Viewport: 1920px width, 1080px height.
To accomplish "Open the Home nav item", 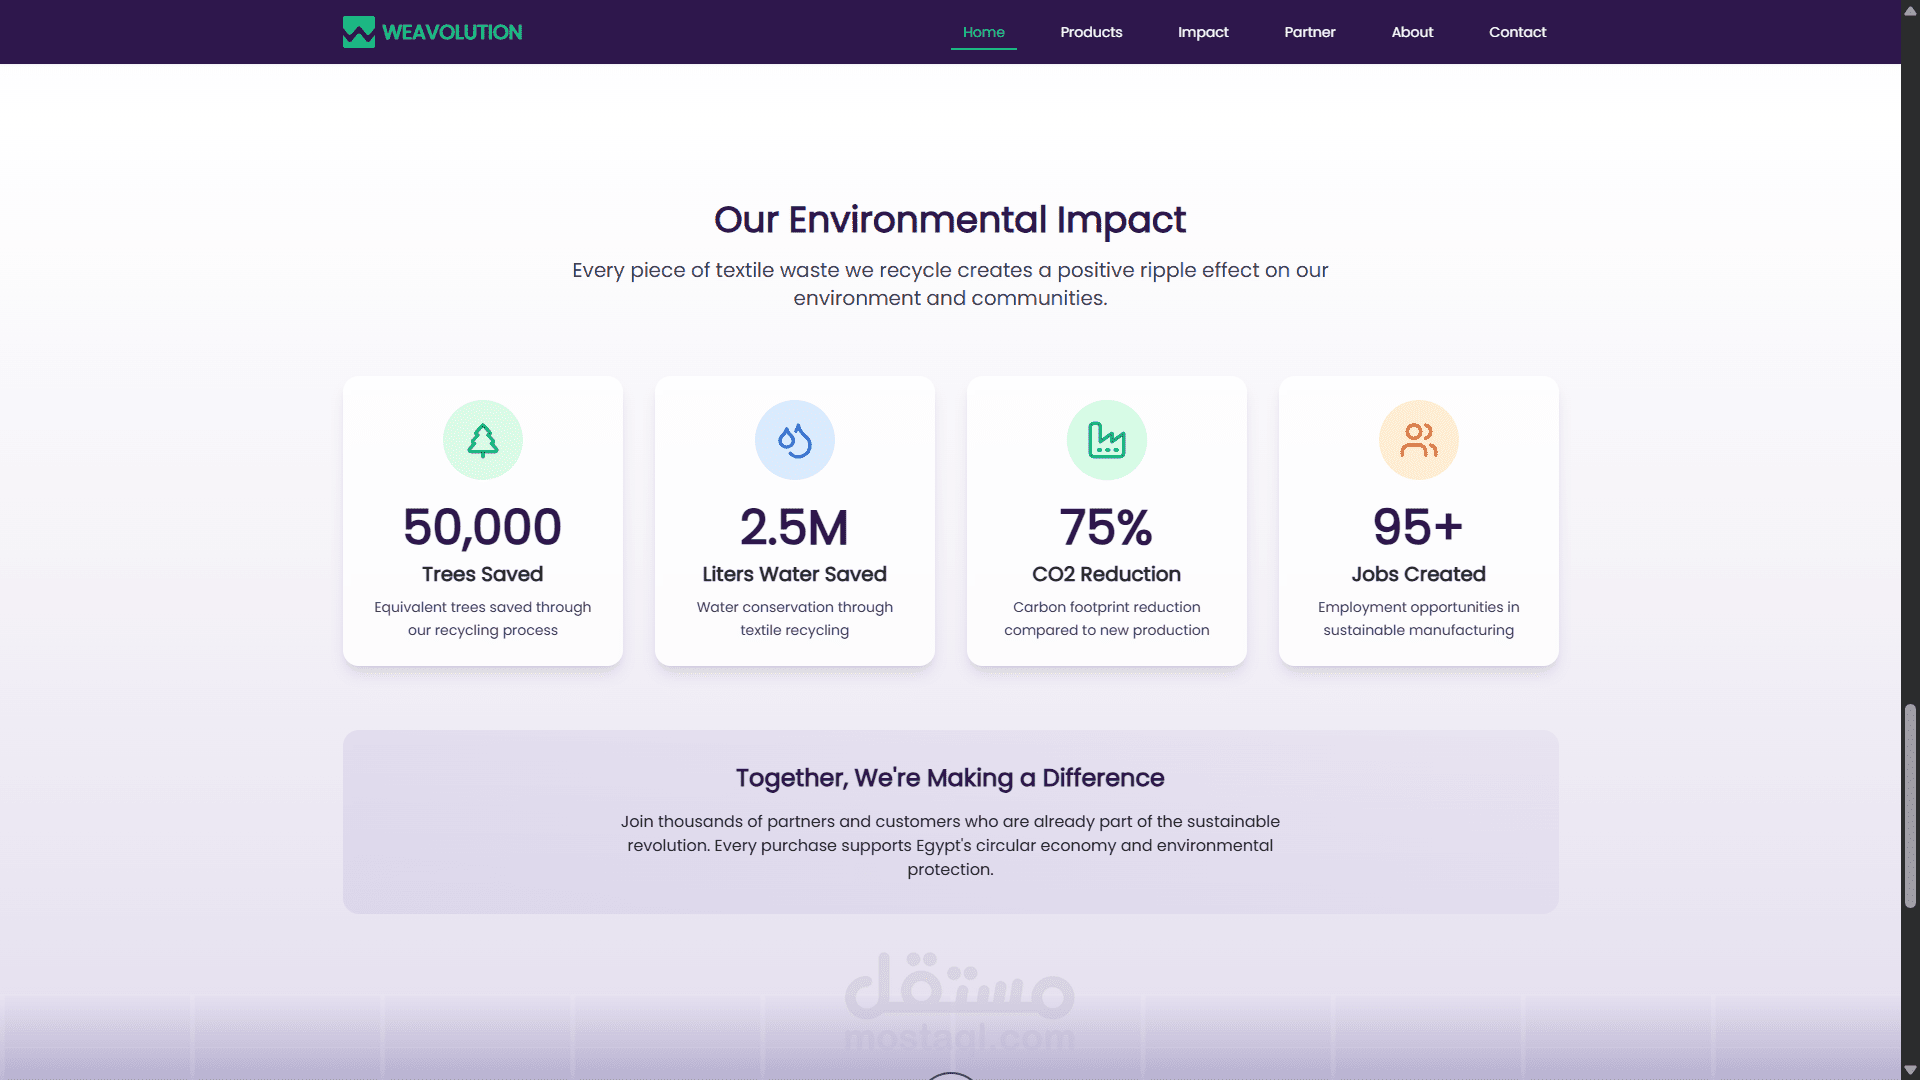I will 983,32.
